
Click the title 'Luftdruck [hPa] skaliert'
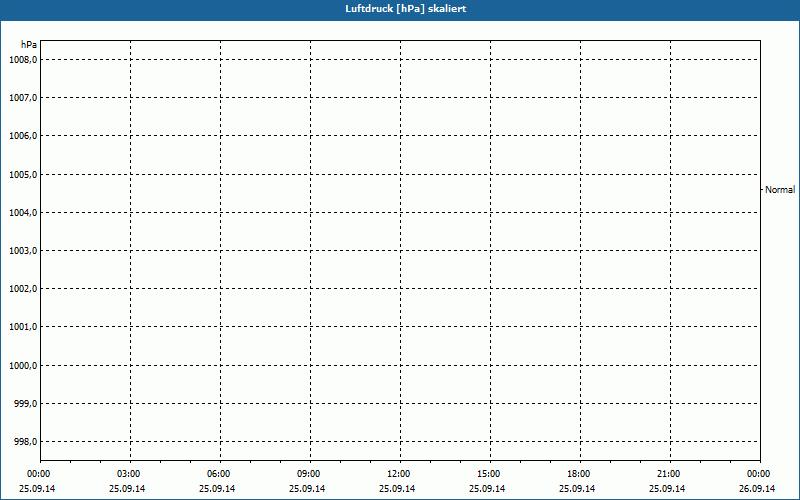point(406,9)
